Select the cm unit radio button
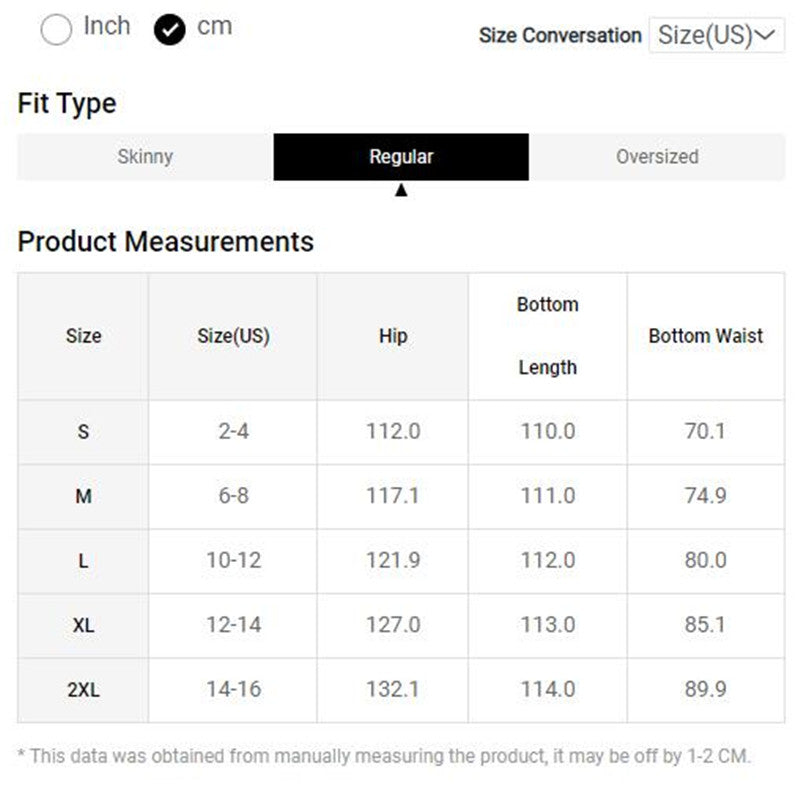The image size is (800, 785). (170, 30)
